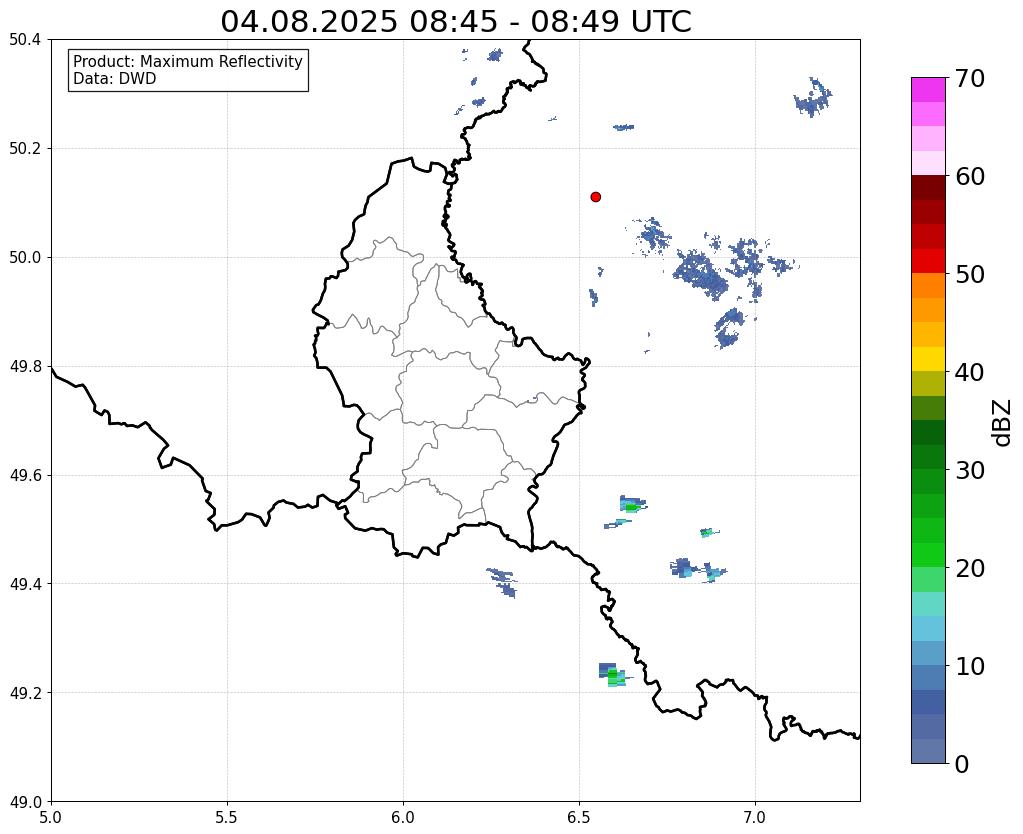Screen dimensions: 1023x834
Task: Click the colorbar tick label 70
Action: point(970,78)
